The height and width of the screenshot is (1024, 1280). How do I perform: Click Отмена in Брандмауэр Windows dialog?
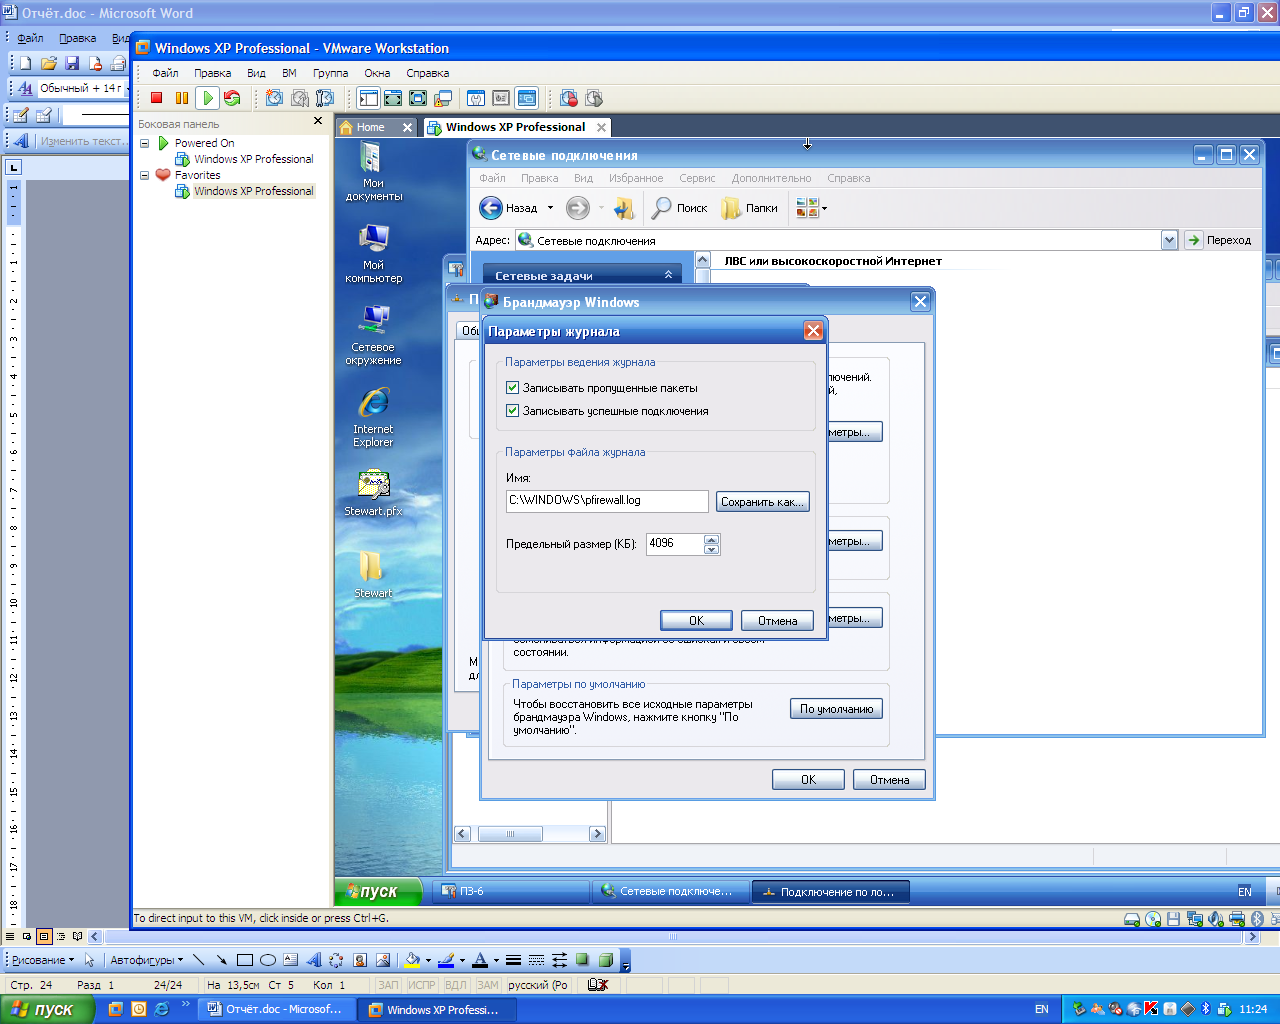[x=889, y=780]
